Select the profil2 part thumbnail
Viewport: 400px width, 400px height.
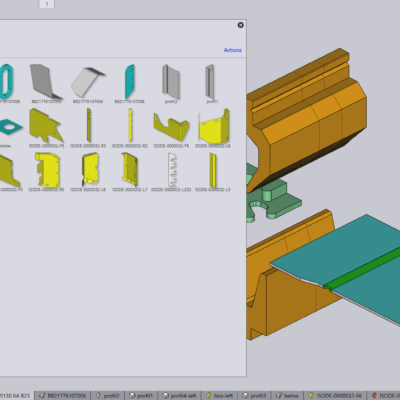[x=171, y=84]
